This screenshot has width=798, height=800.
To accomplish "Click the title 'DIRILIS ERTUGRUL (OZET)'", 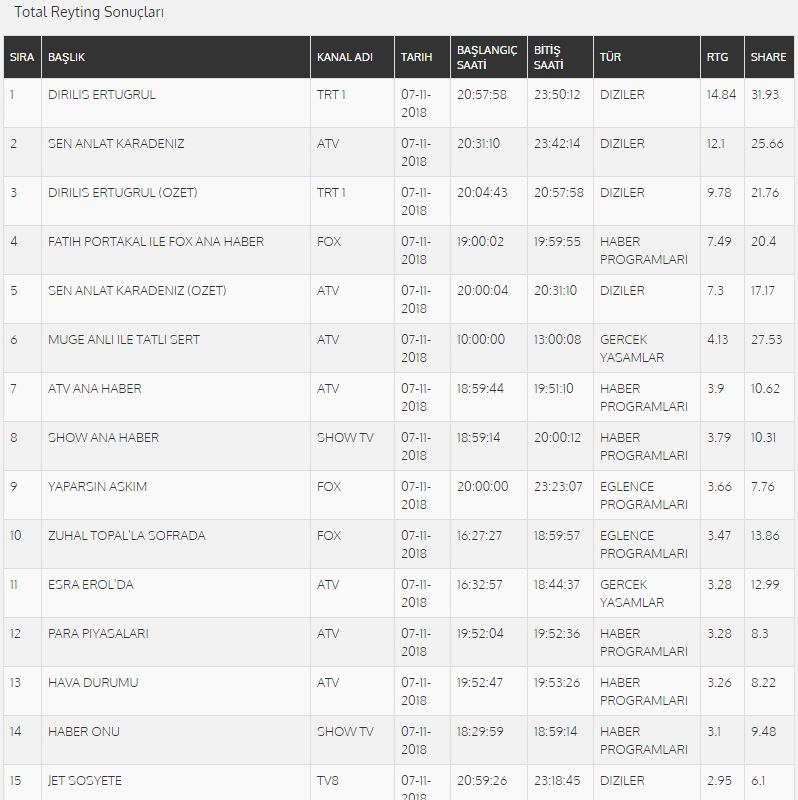I will coord(122,193).
